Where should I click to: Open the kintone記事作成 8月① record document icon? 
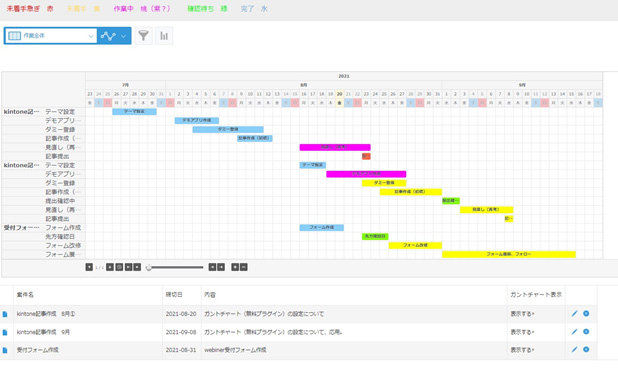(5, 314)
